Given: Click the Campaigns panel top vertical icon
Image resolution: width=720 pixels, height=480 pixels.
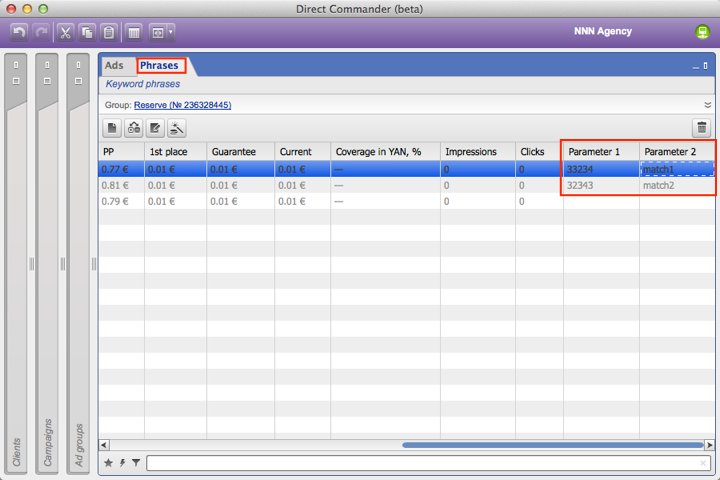Looking at the screenshot, I should point(47,65).
